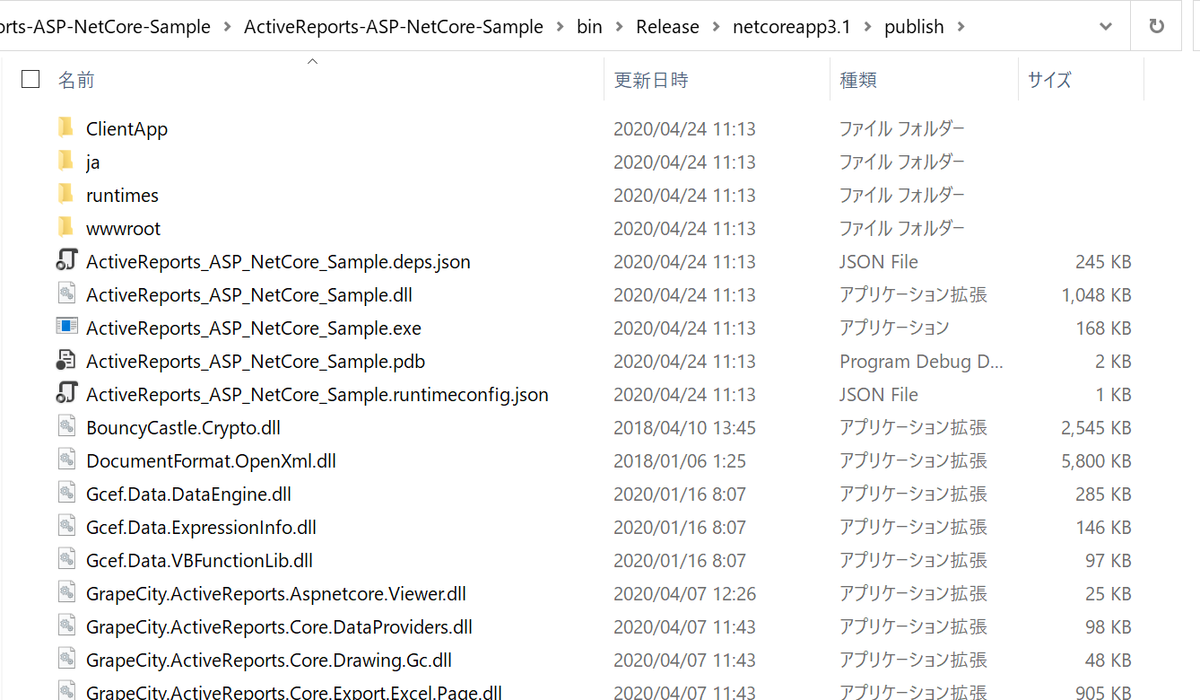Image resolution: width=1200 pixels, height=700 pixels.
Task: Select the ClientApp folder name
Action: coord(127,129)
